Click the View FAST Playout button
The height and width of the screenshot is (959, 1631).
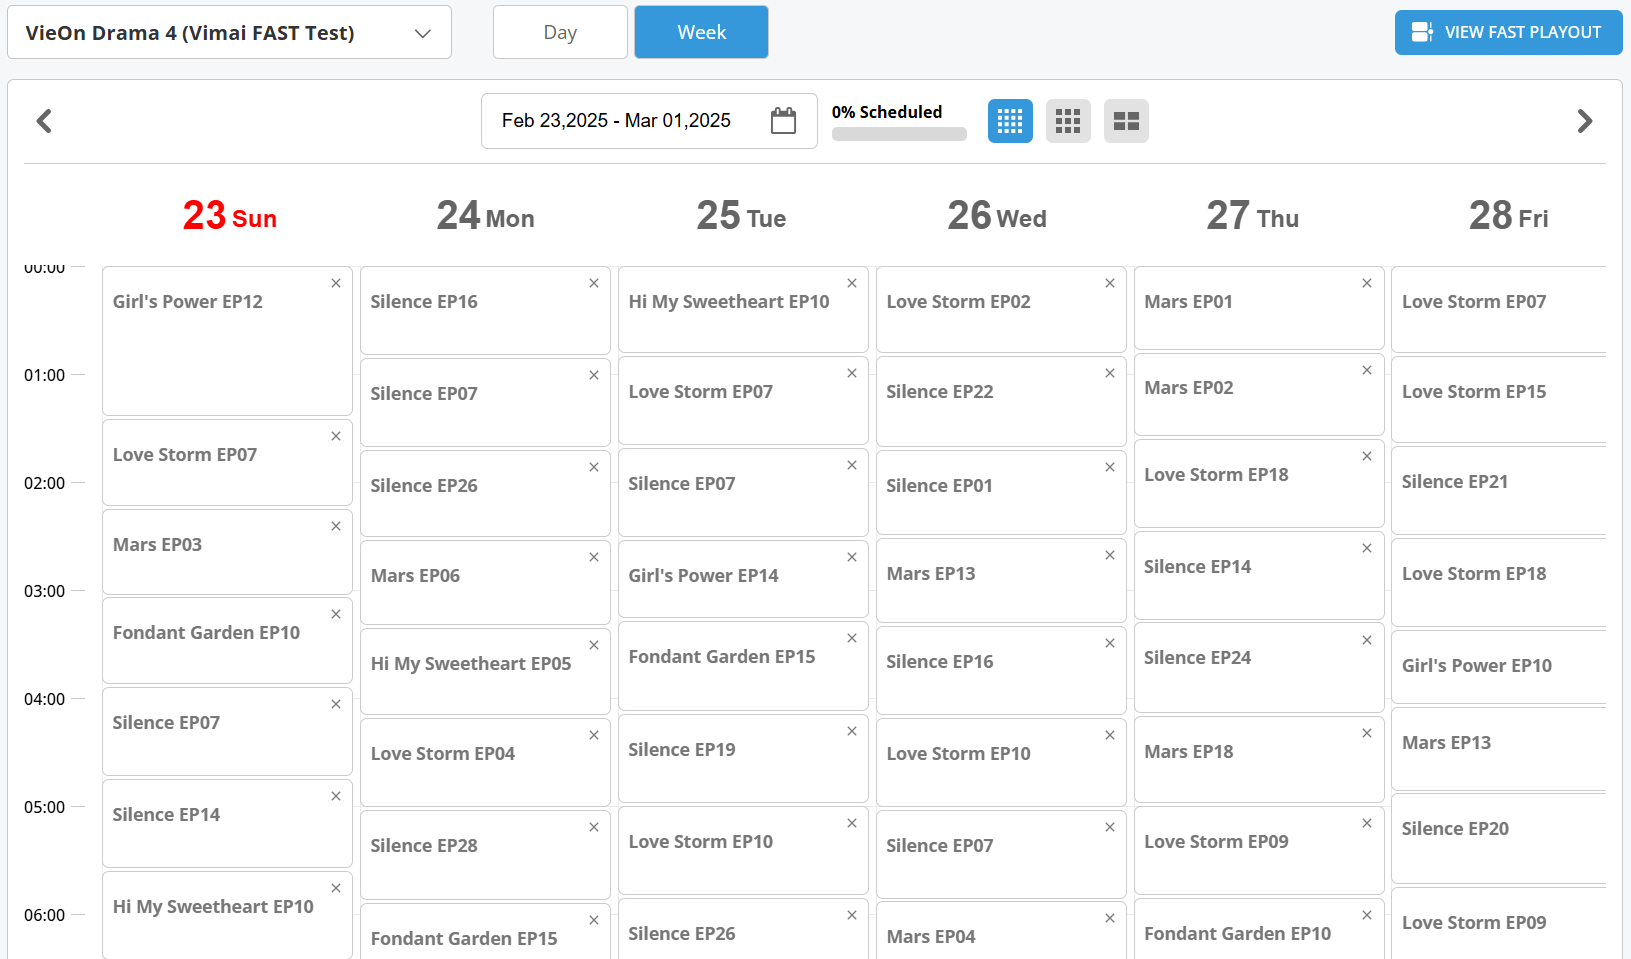click(x=1508, y=33)
